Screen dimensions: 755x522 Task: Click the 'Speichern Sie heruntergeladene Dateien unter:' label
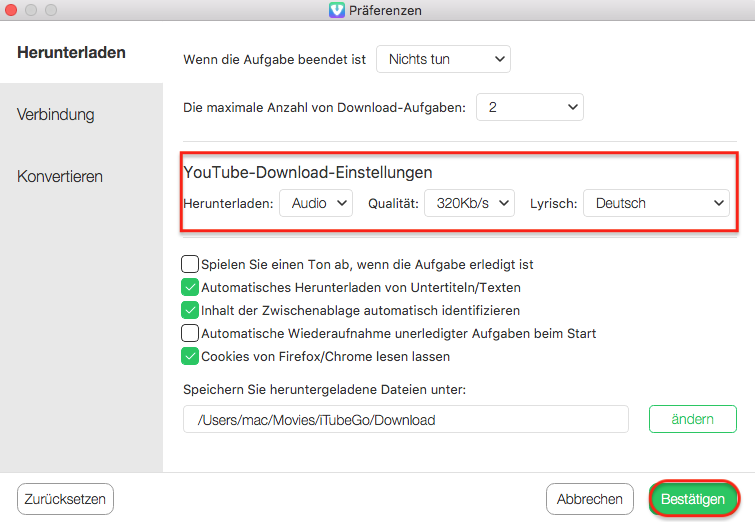click(325, 389)
